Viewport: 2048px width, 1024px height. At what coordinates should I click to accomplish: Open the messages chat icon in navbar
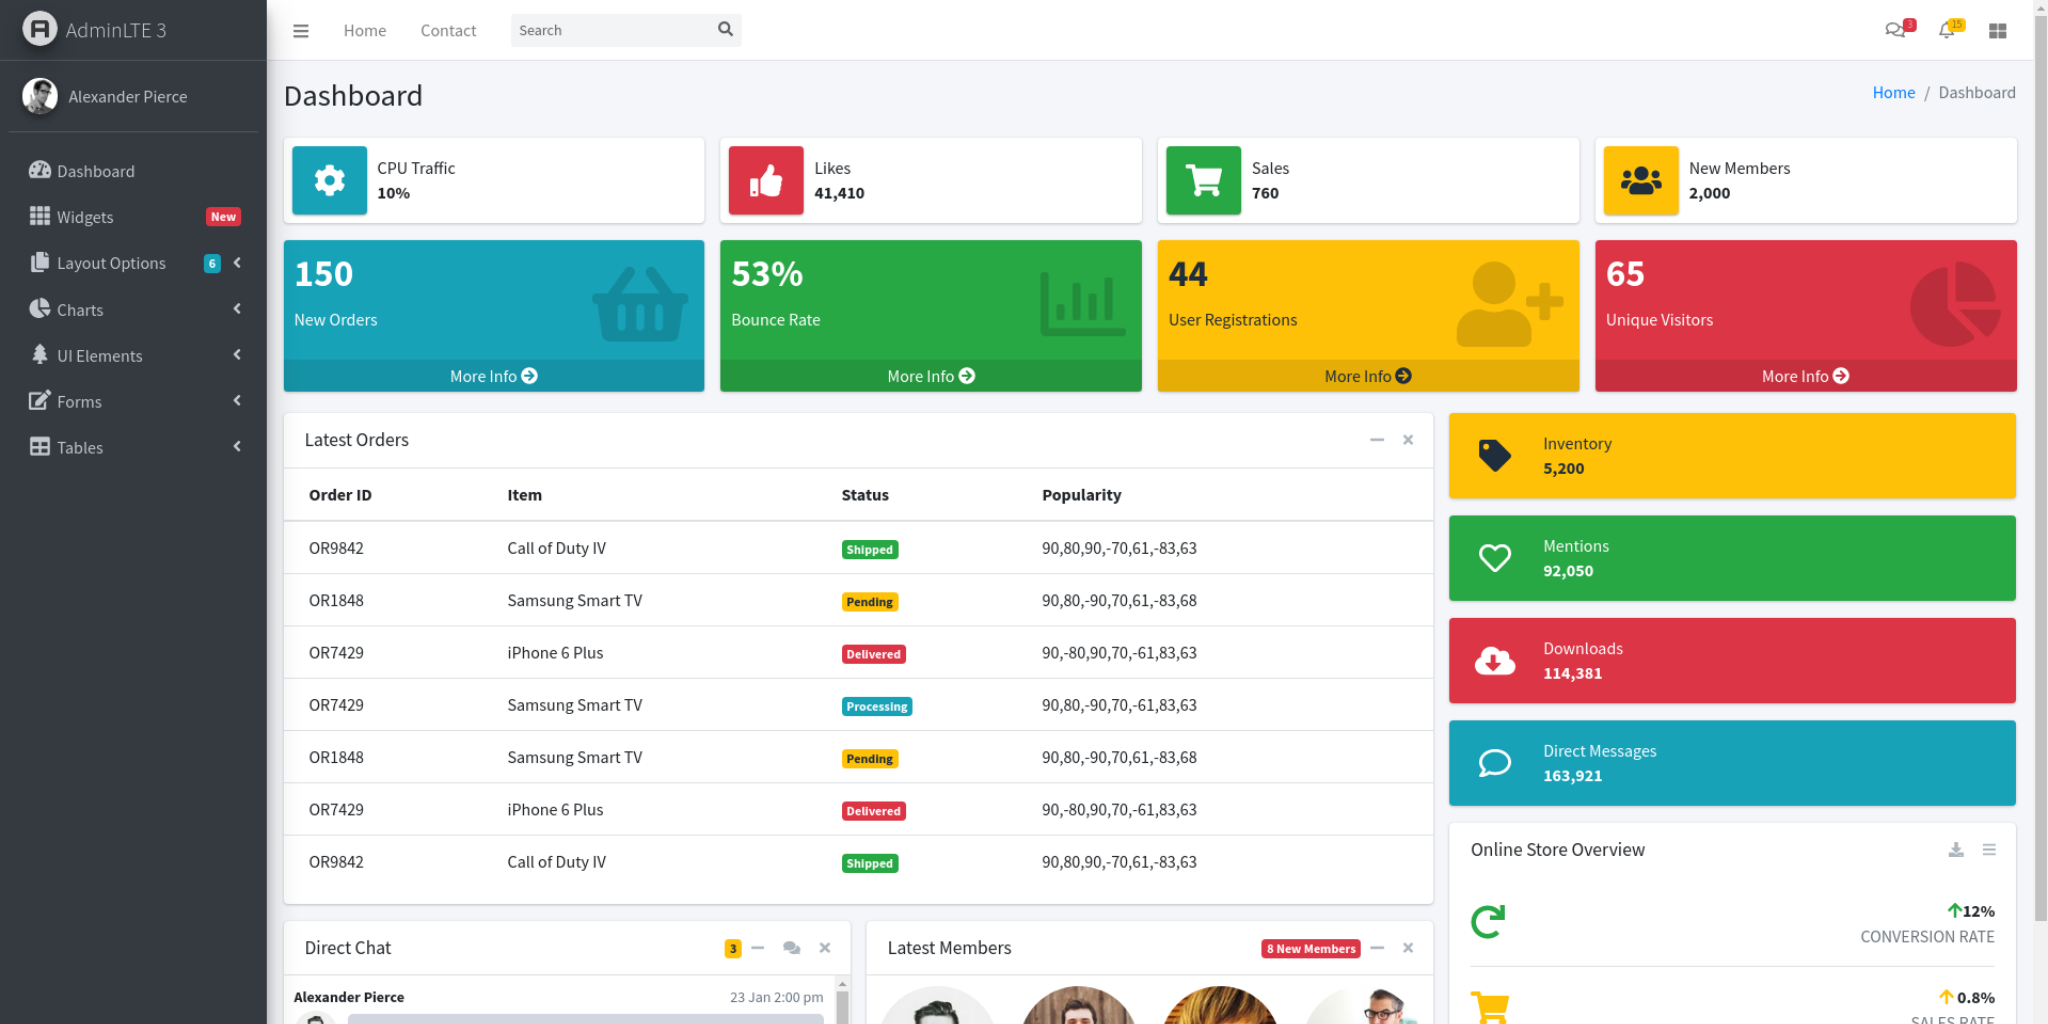tap(1894, 30)
